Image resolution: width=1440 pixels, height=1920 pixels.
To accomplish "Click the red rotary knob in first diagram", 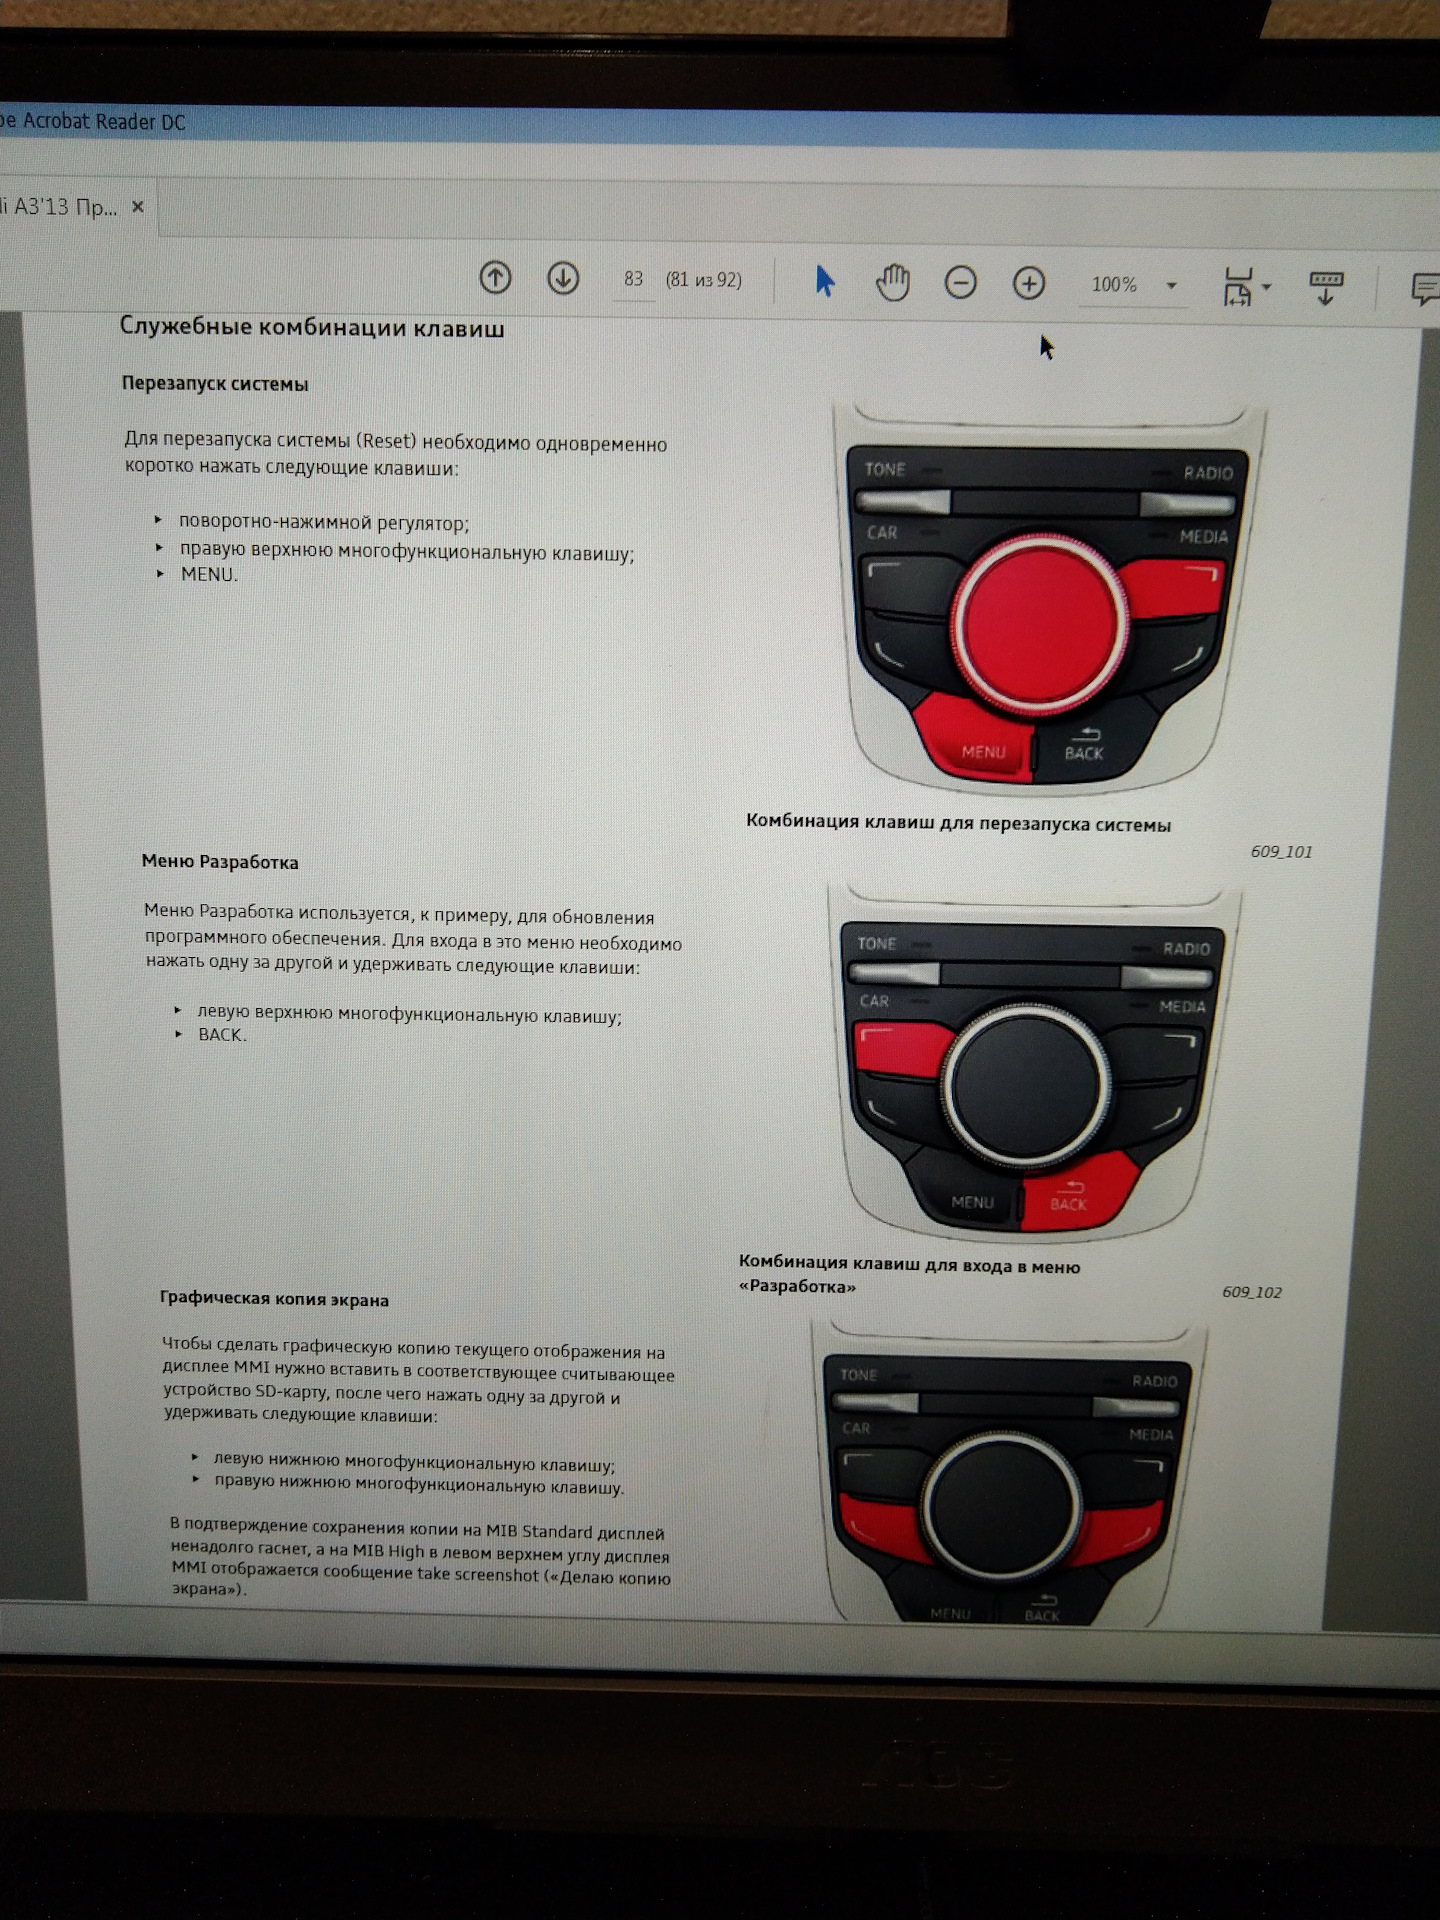I will point(1038,622).
